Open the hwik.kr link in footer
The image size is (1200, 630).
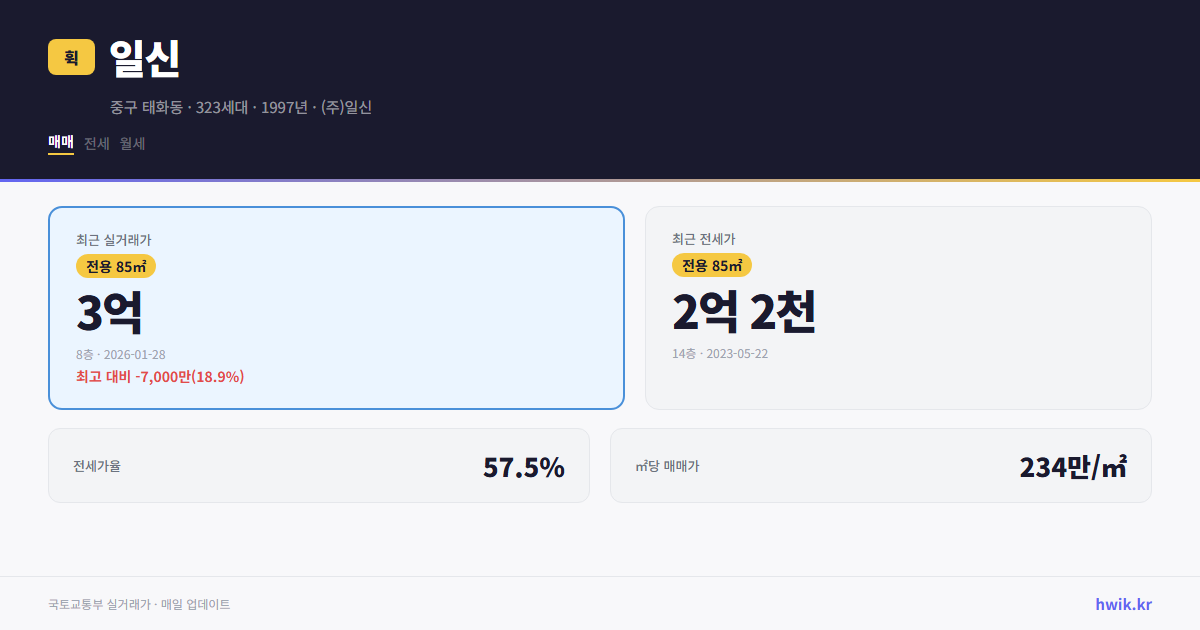tap(1122, 603)
